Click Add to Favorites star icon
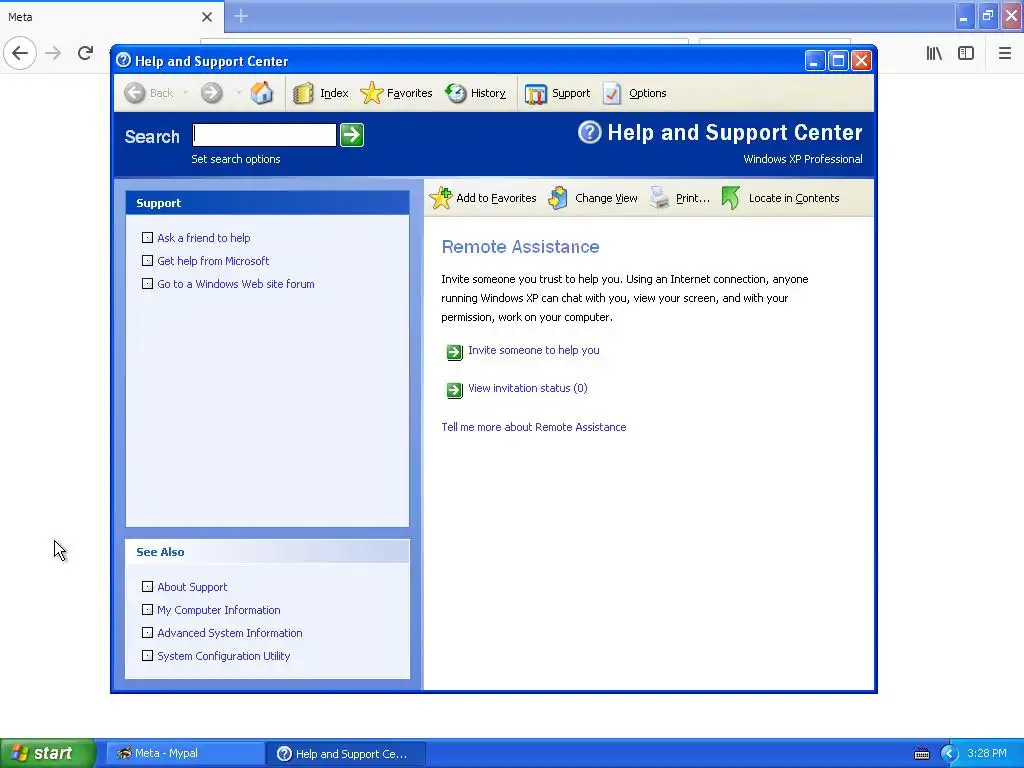This screenshot has height=768, width=1024. pos(441,198)
